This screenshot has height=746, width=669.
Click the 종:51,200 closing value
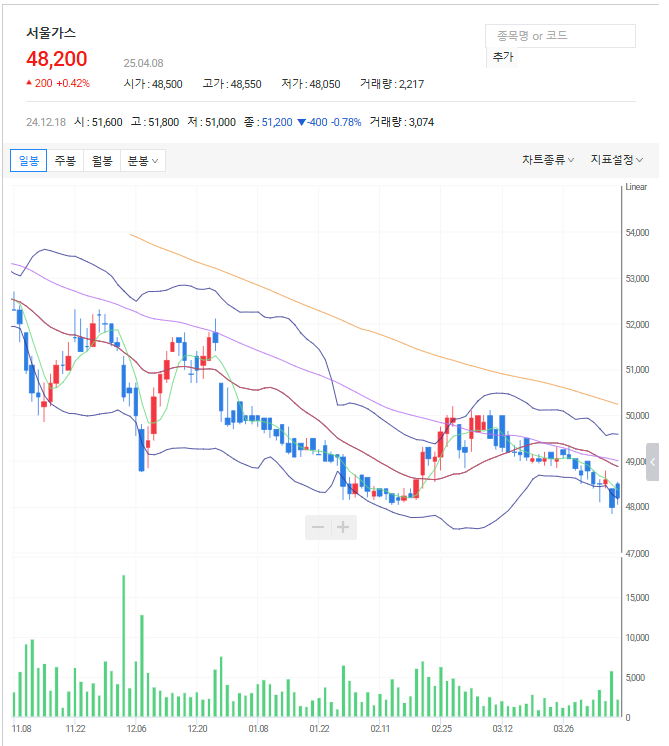(268, 122)
